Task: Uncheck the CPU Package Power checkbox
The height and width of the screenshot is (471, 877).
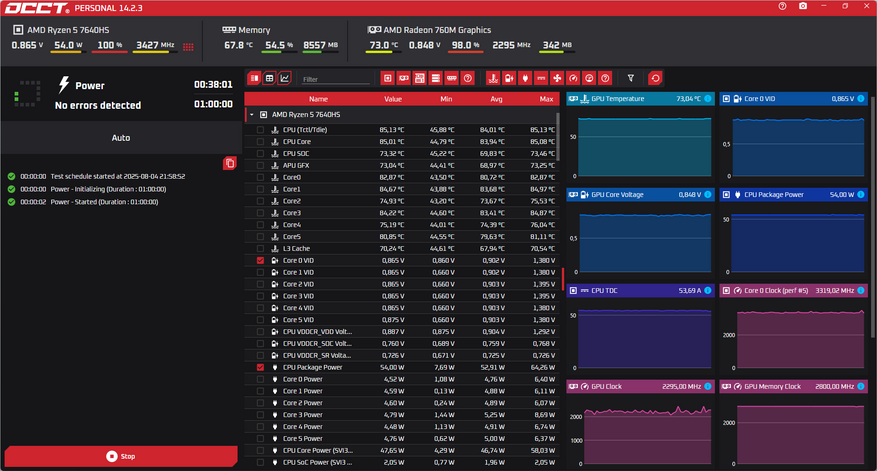Action: pos(260,368)
